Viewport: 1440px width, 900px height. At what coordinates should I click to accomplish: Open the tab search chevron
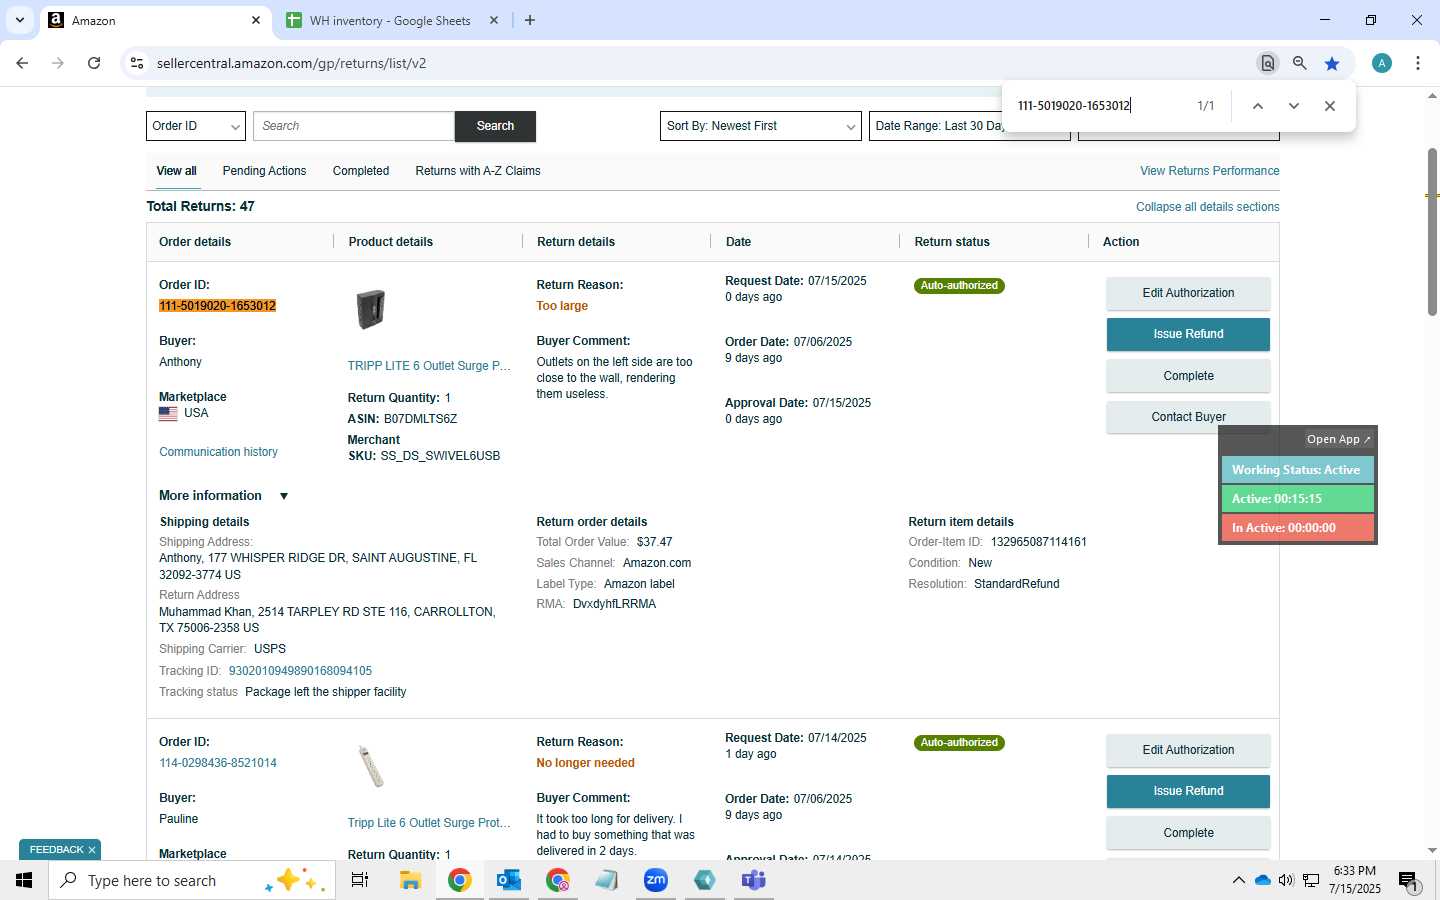19,20
